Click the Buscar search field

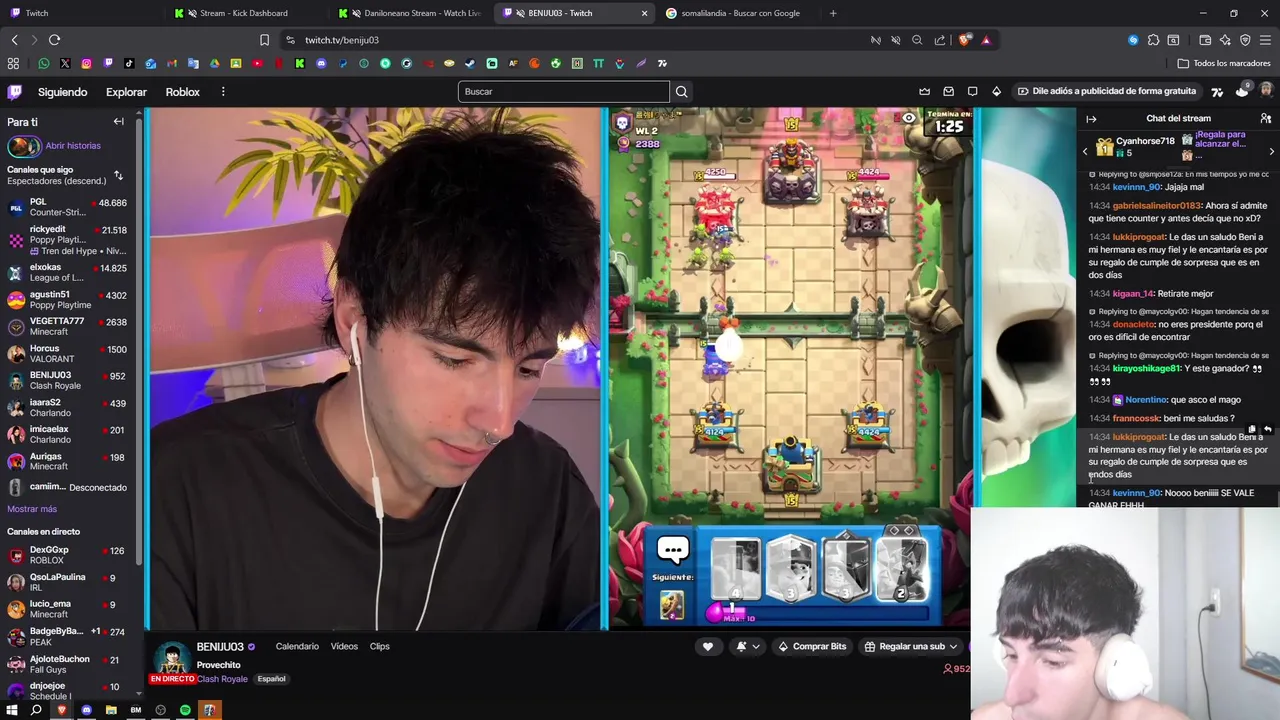pos(564,92)
